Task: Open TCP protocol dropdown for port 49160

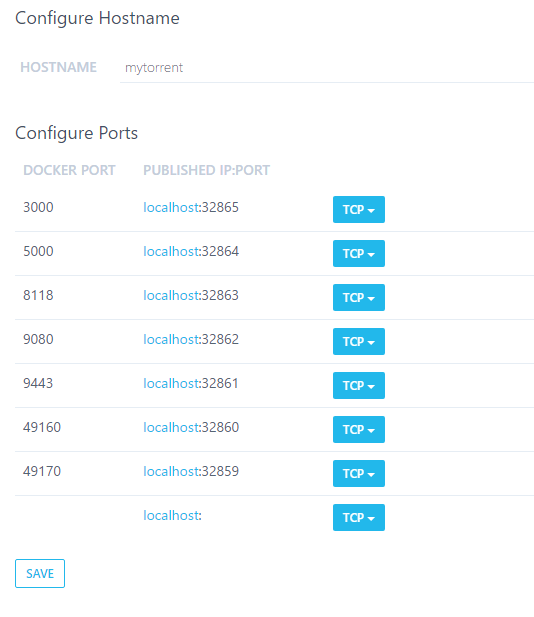Action: tap(358, 430)
